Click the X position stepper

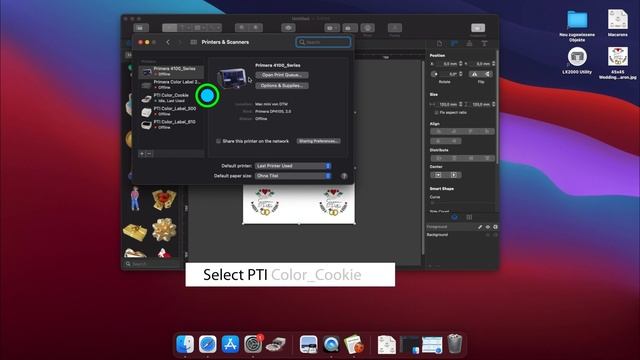[461, 64]
